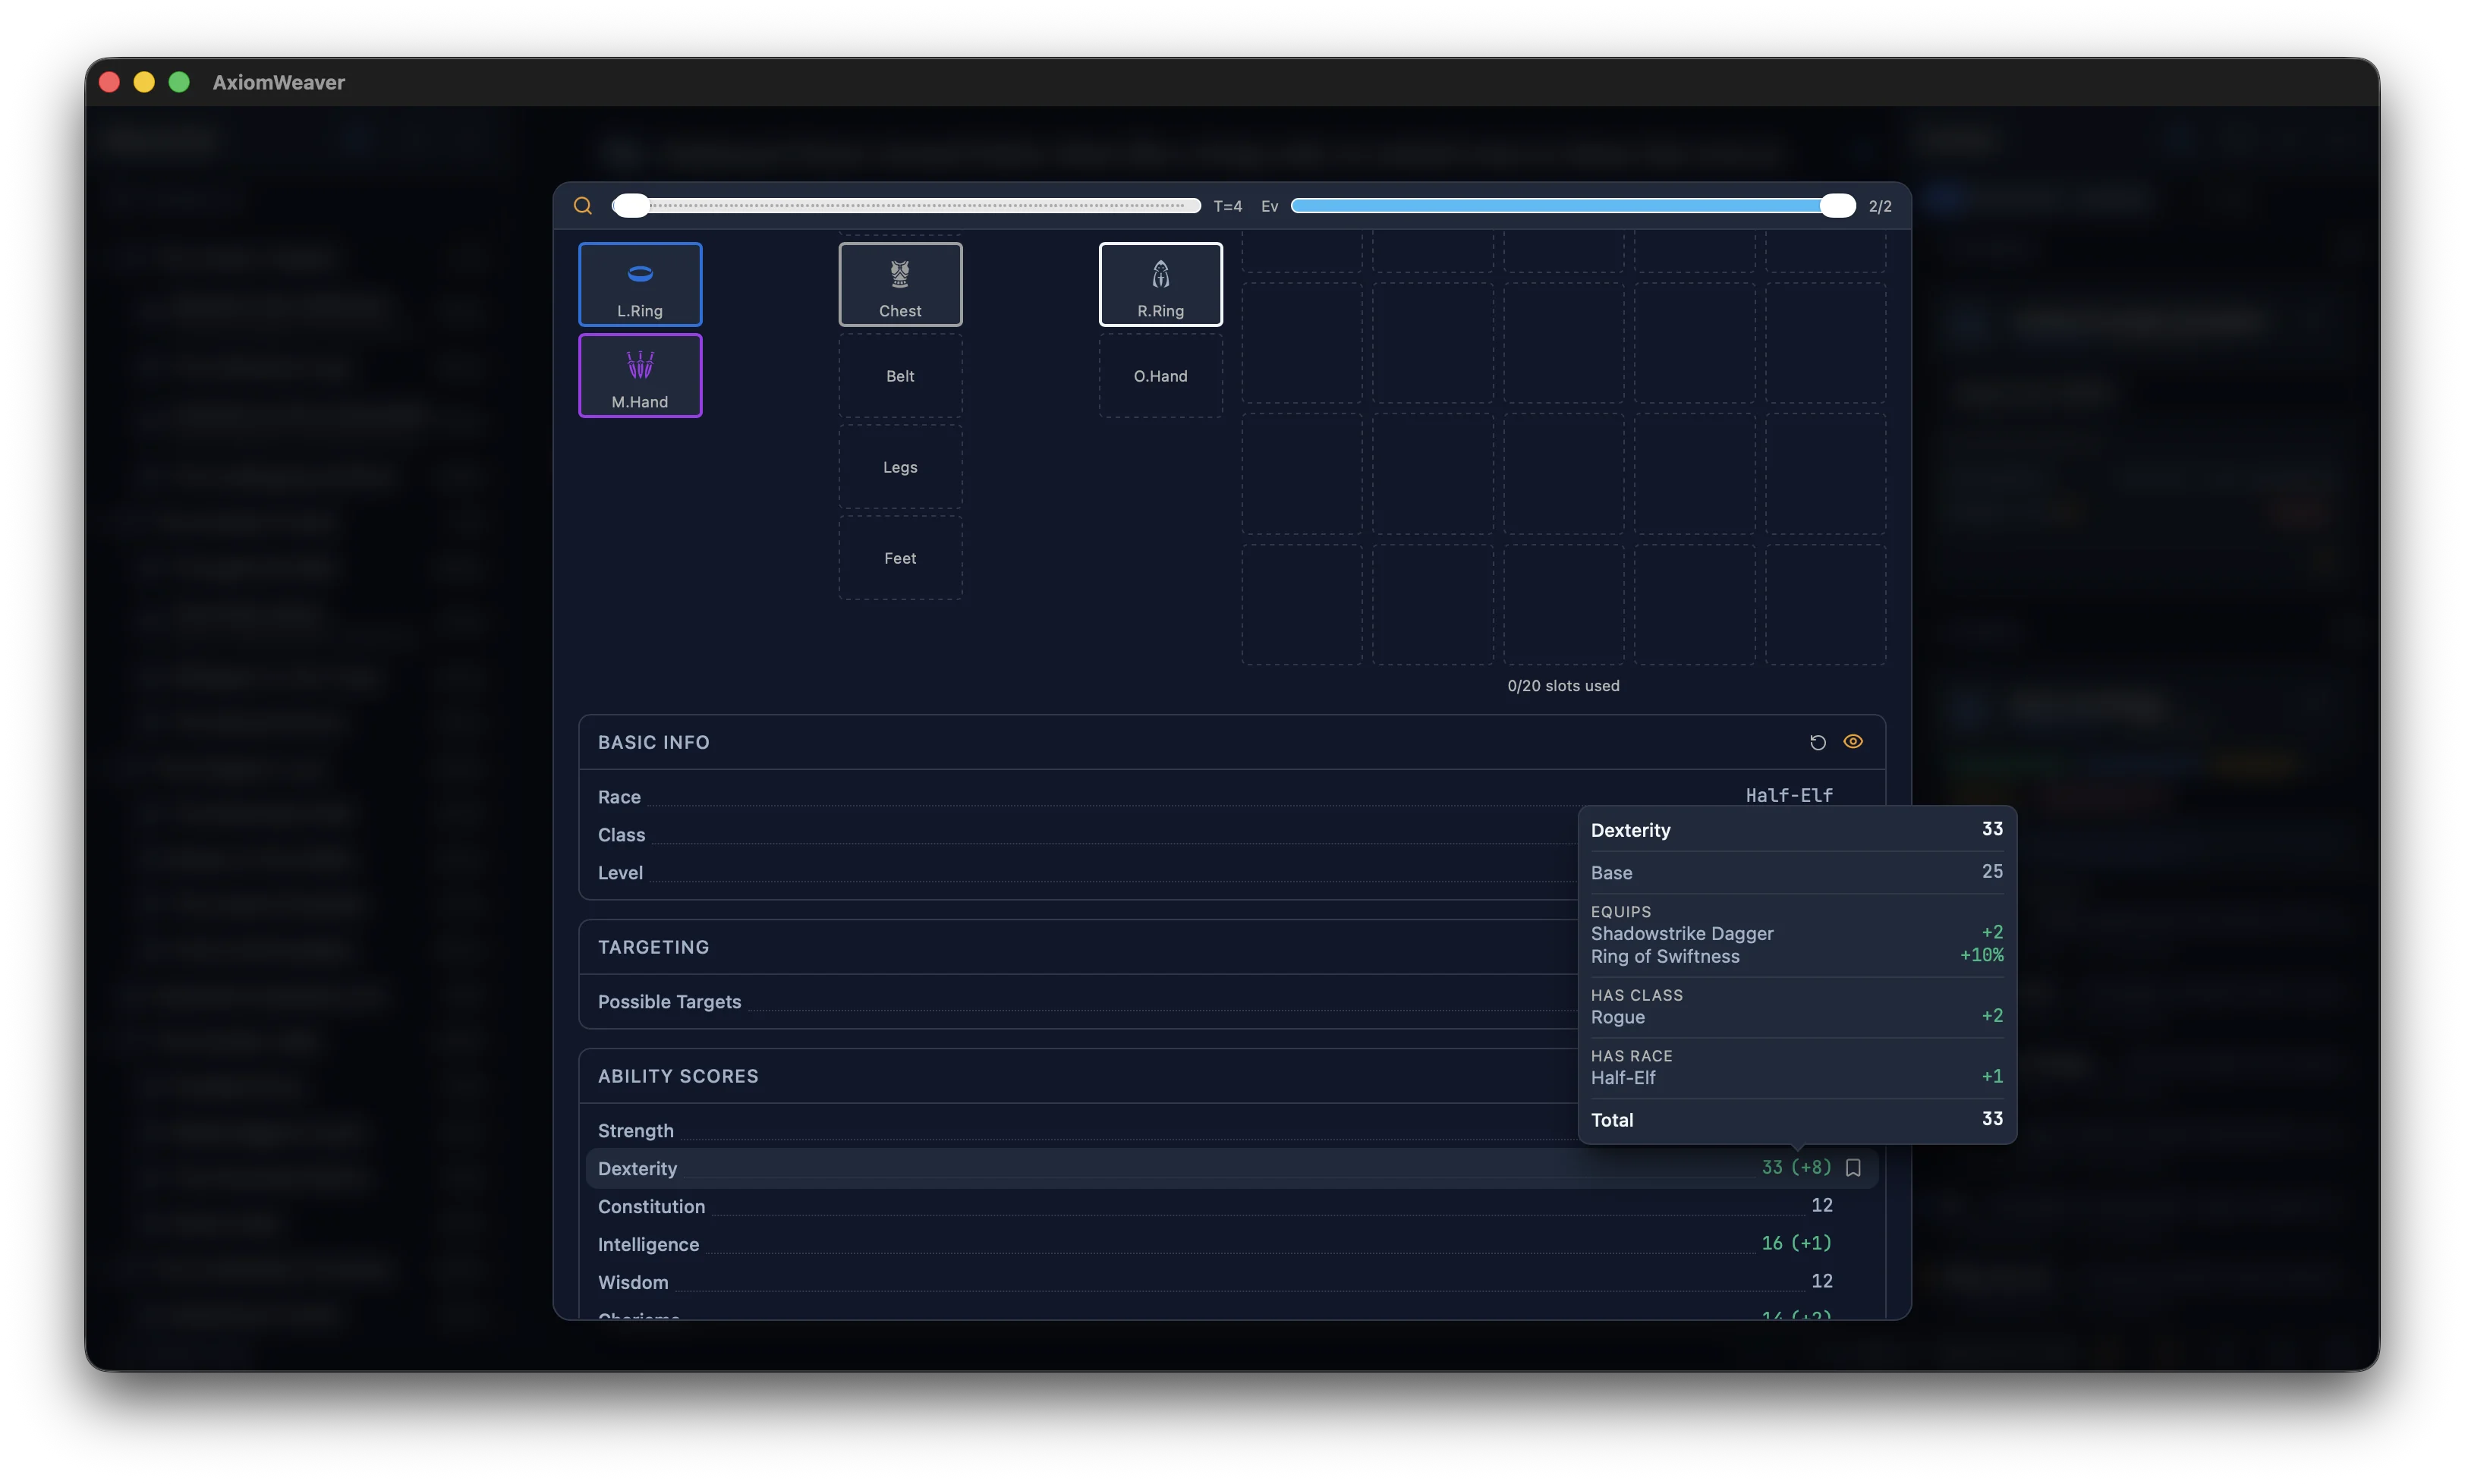
Task: Select Rogue under HAS CLASS
Action: pyautogui.click(x=1617, y=1017)
